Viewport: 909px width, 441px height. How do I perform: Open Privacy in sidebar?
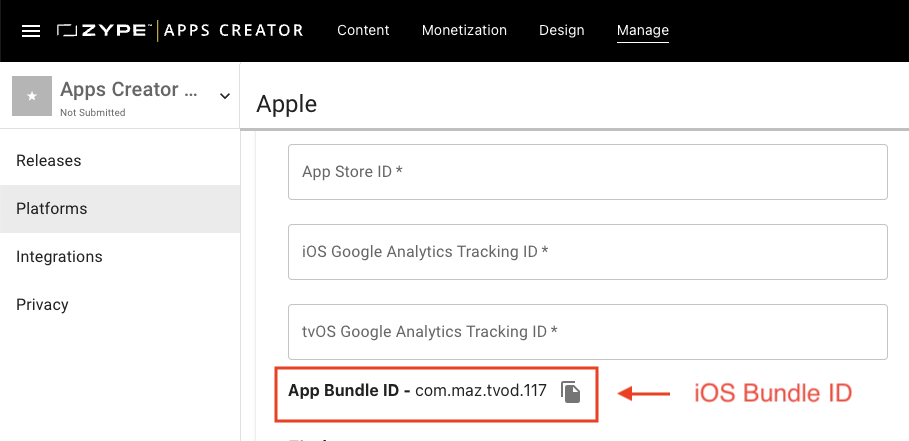click(x=120, y=305)
